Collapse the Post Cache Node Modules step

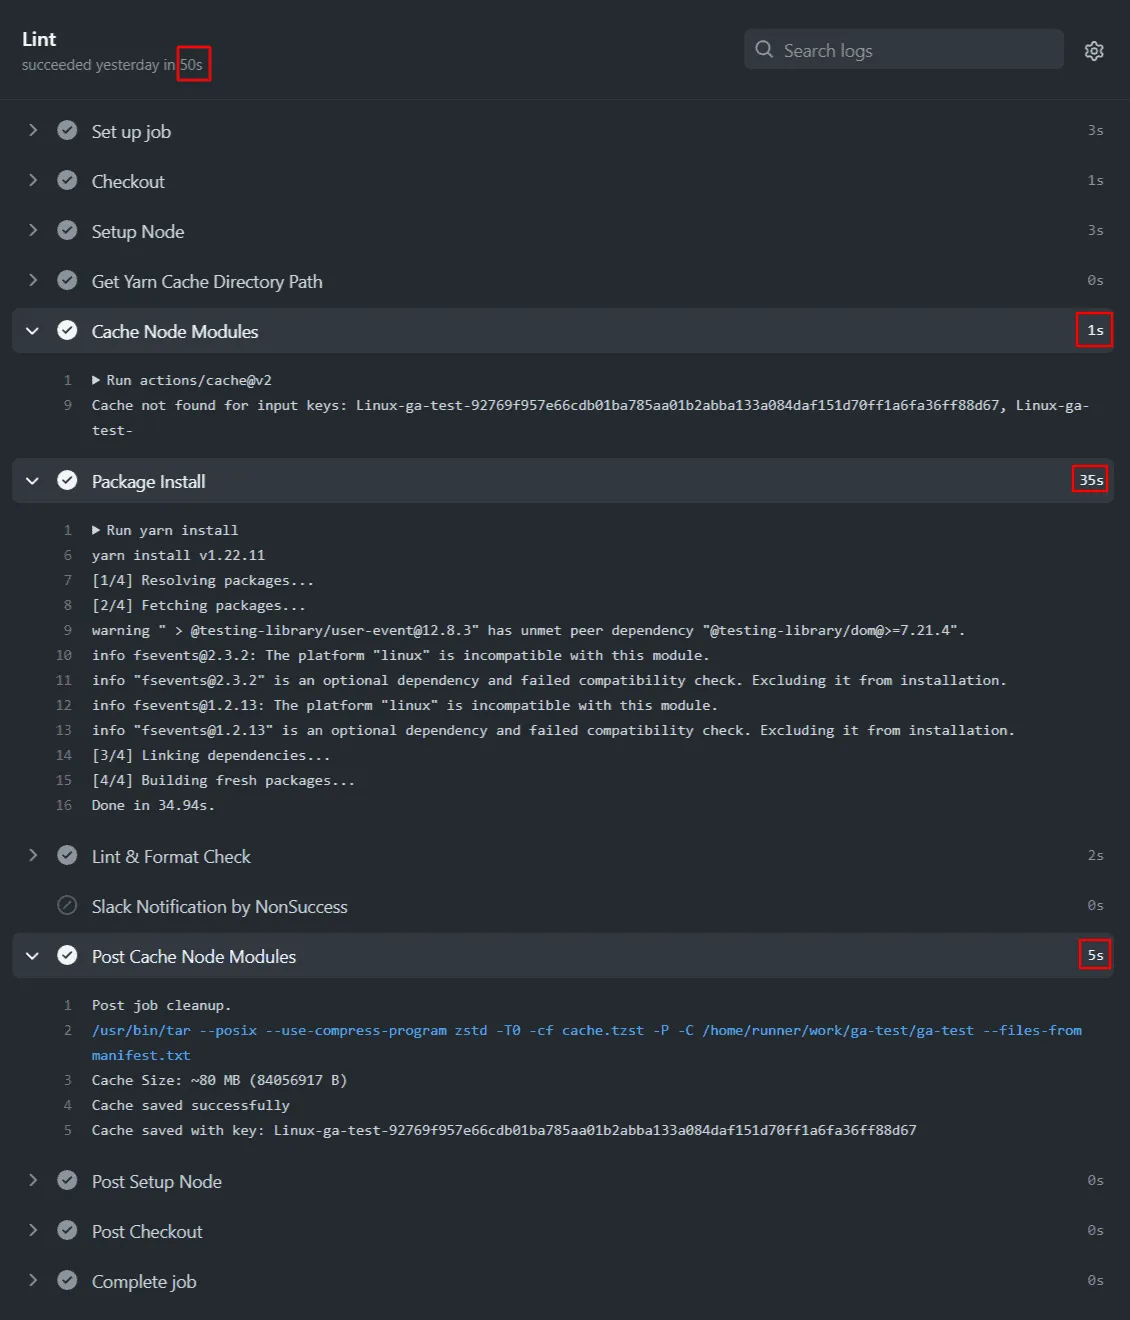click(33, 956)
